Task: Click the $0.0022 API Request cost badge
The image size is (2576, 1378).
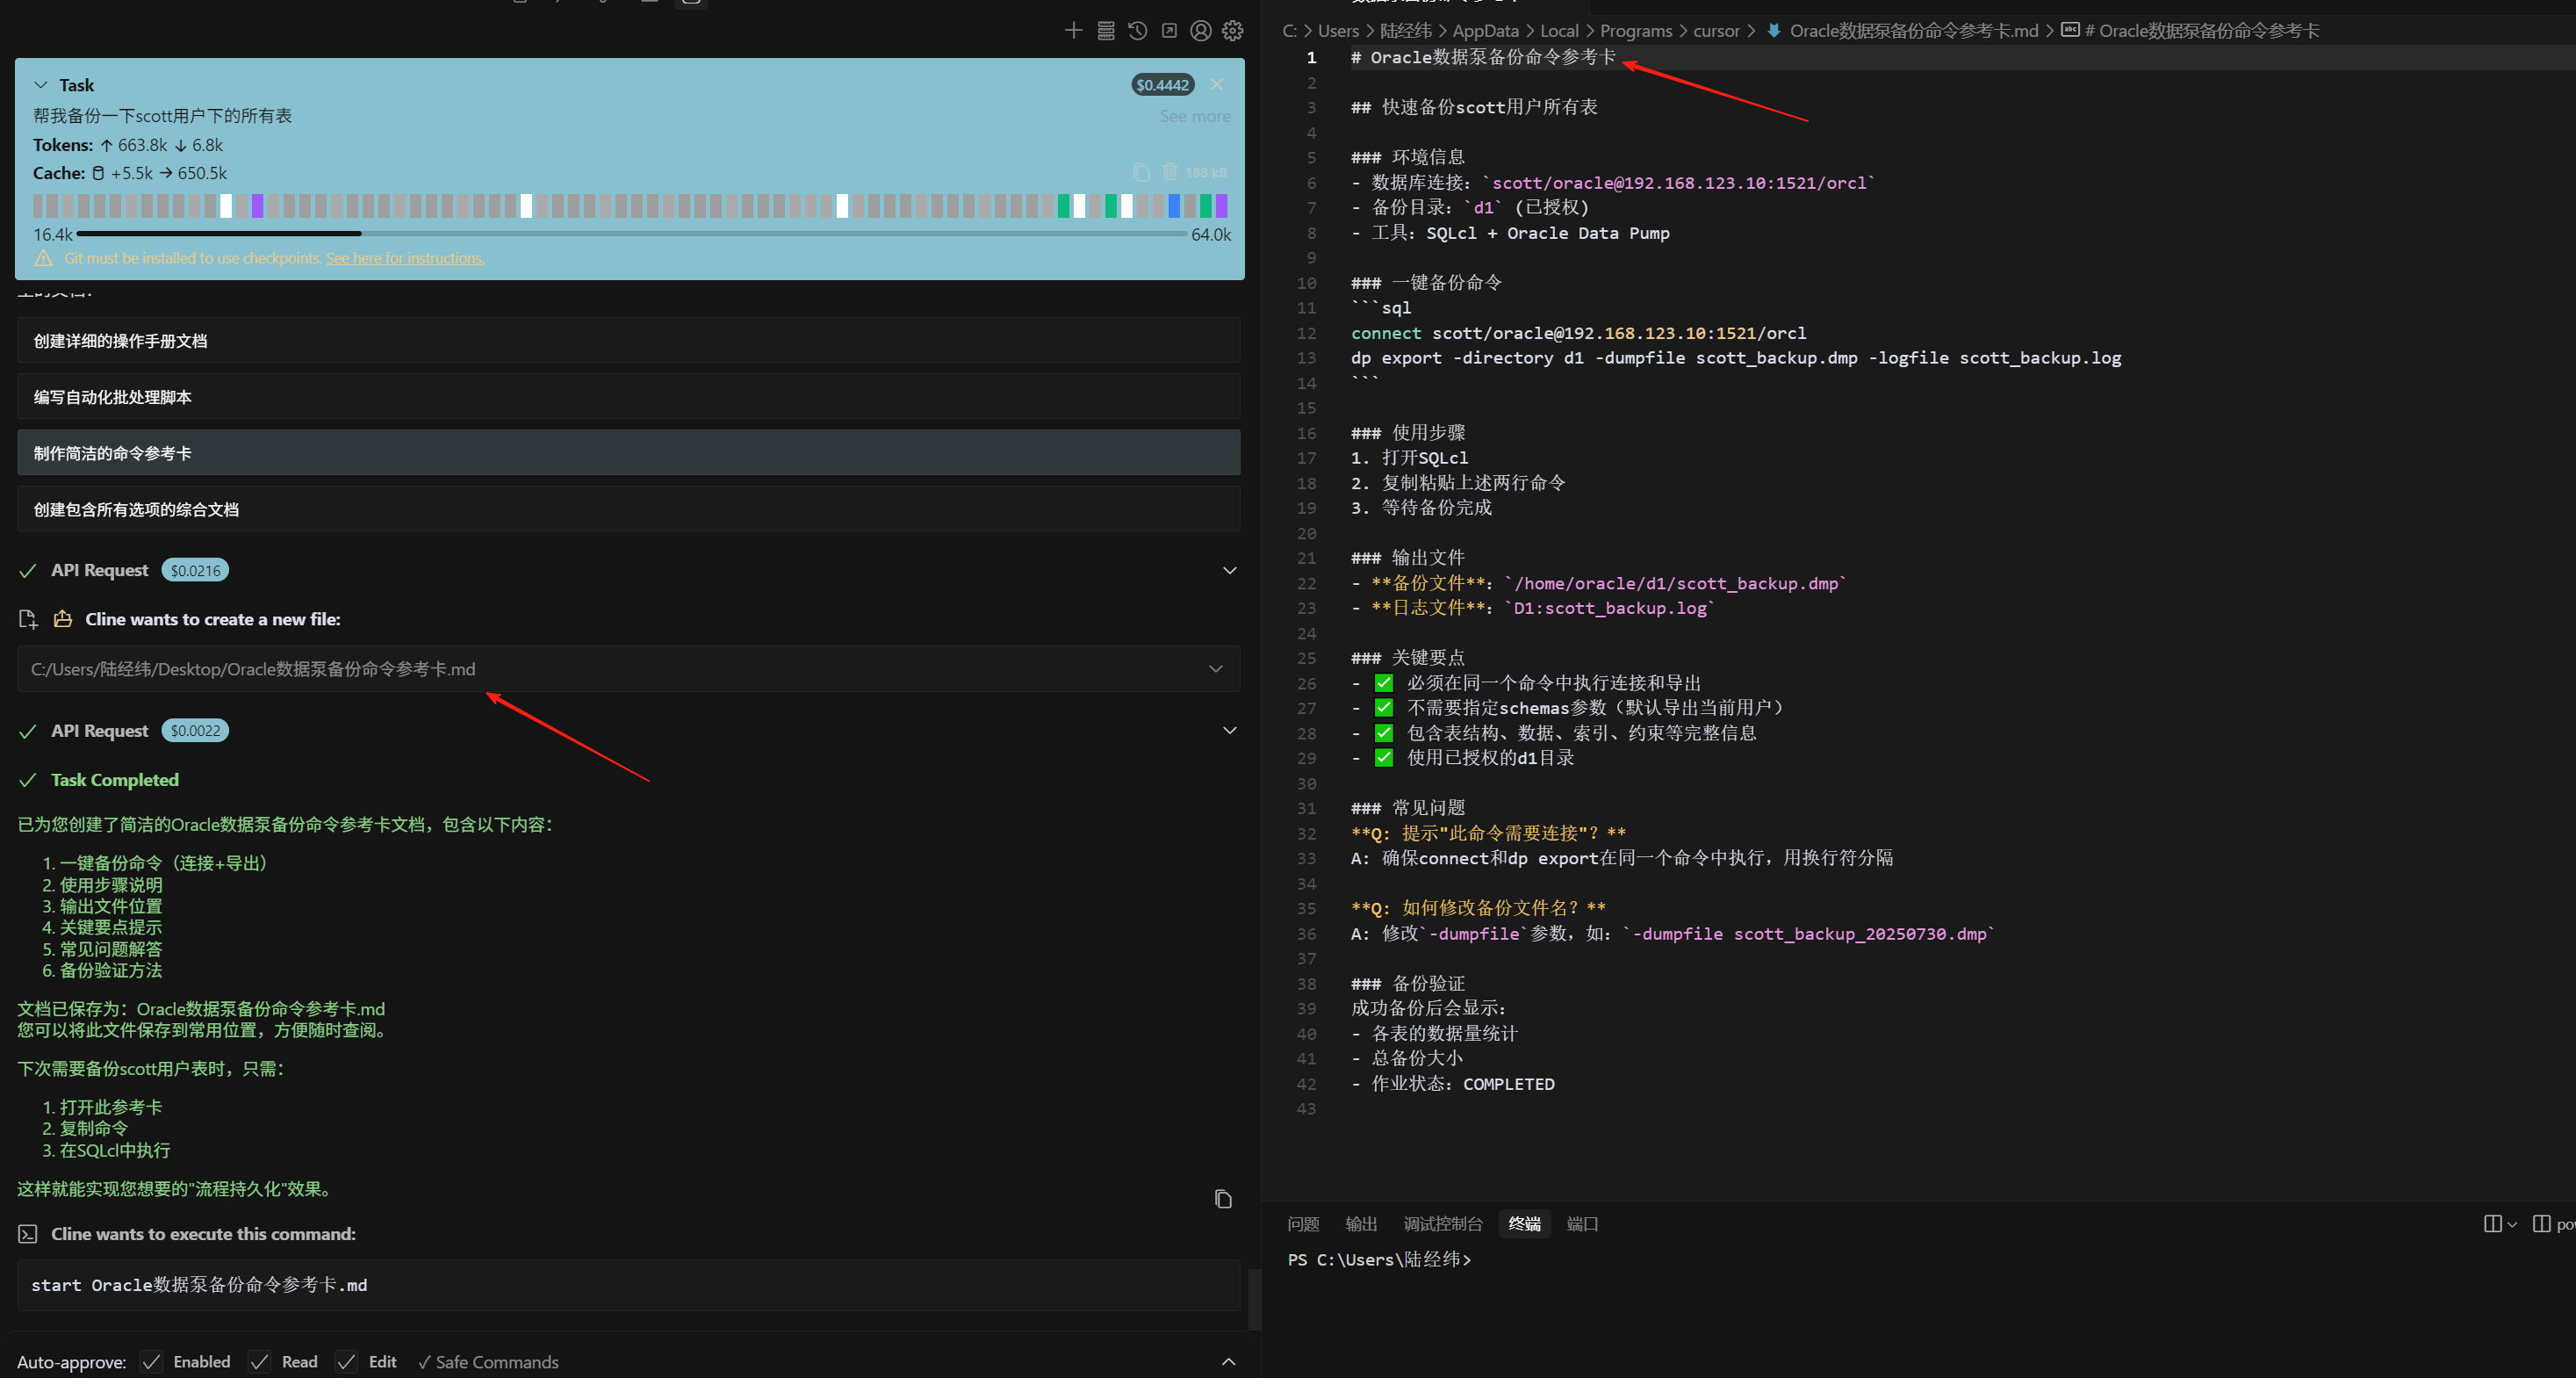Action: [195, 731]
